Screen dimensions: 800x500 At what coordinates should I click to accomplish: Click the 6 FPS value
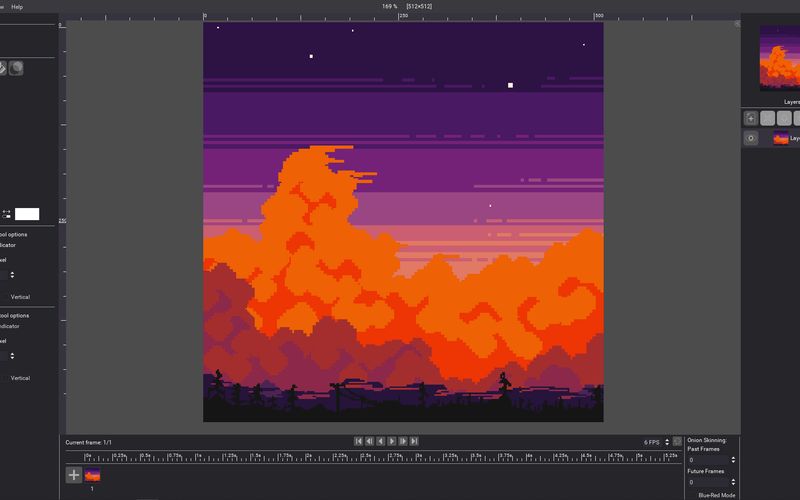pos(652,442)
